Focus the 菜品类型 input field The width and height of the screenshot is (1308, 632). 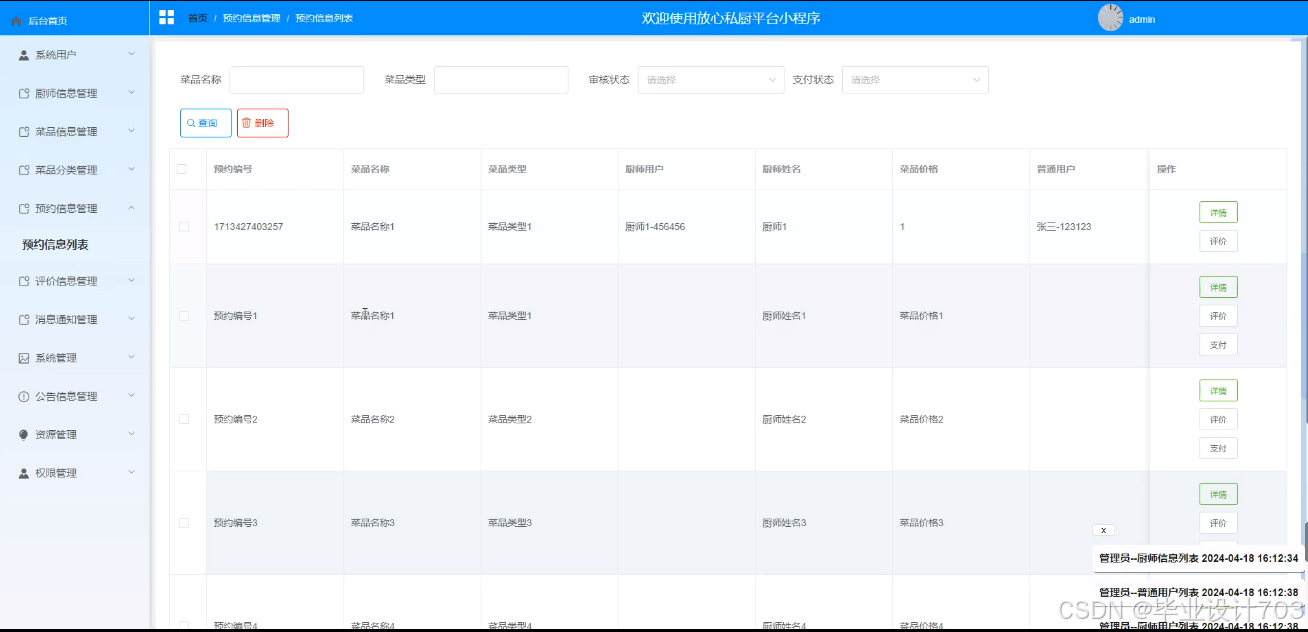coord(501,80)
